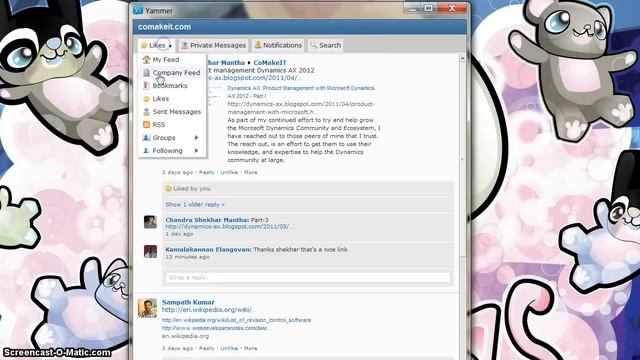Reply to Sampath Kumar's 3 days ago post
The width and height of the screenshot is (640, 360).
coord(207,348)
